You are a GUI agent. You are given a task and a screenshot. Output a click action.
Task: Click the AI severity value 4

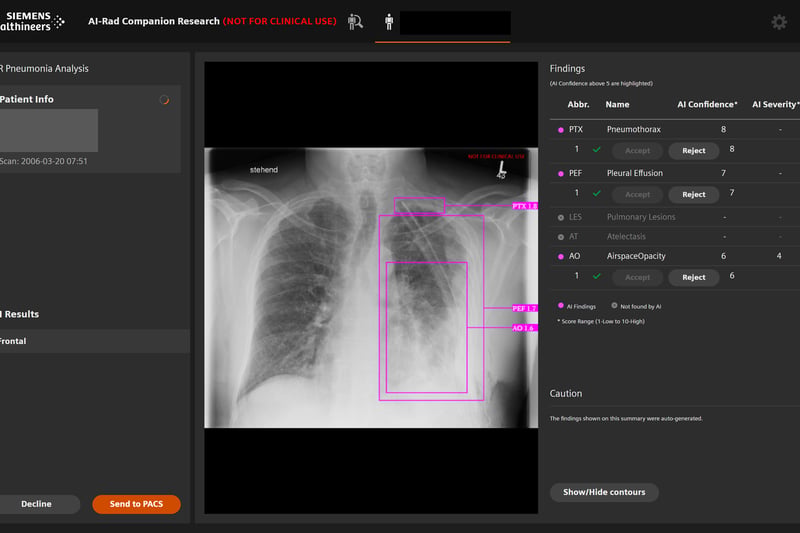point(779,256)
